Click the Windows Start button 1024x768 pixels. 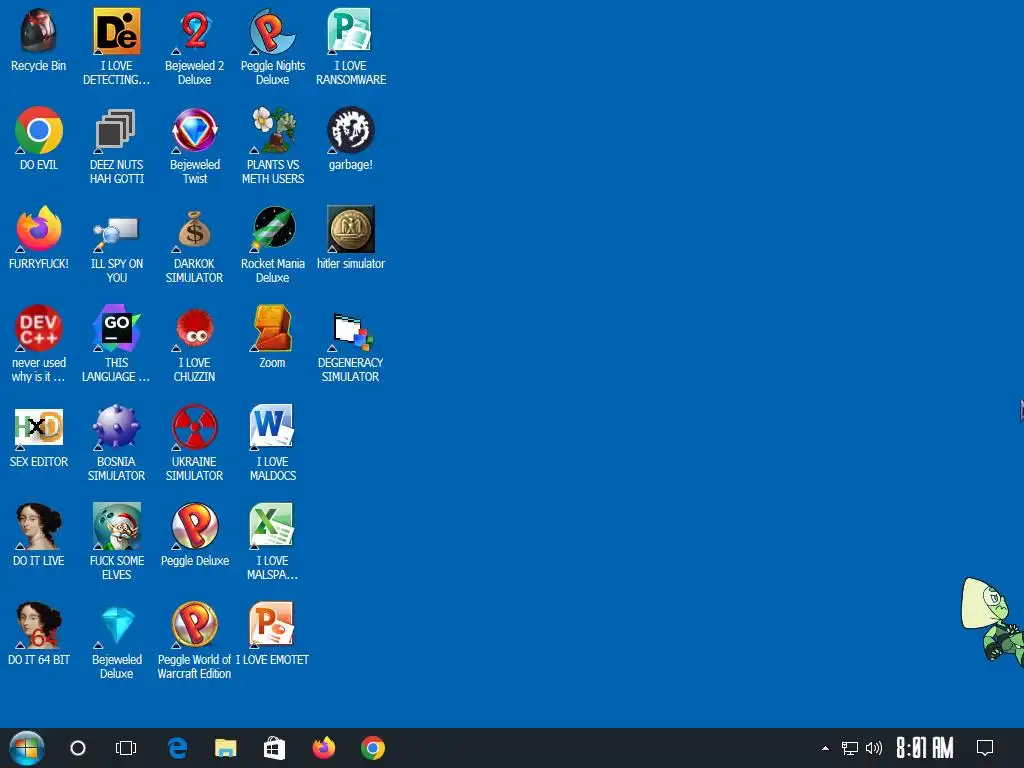pos(27,748)
